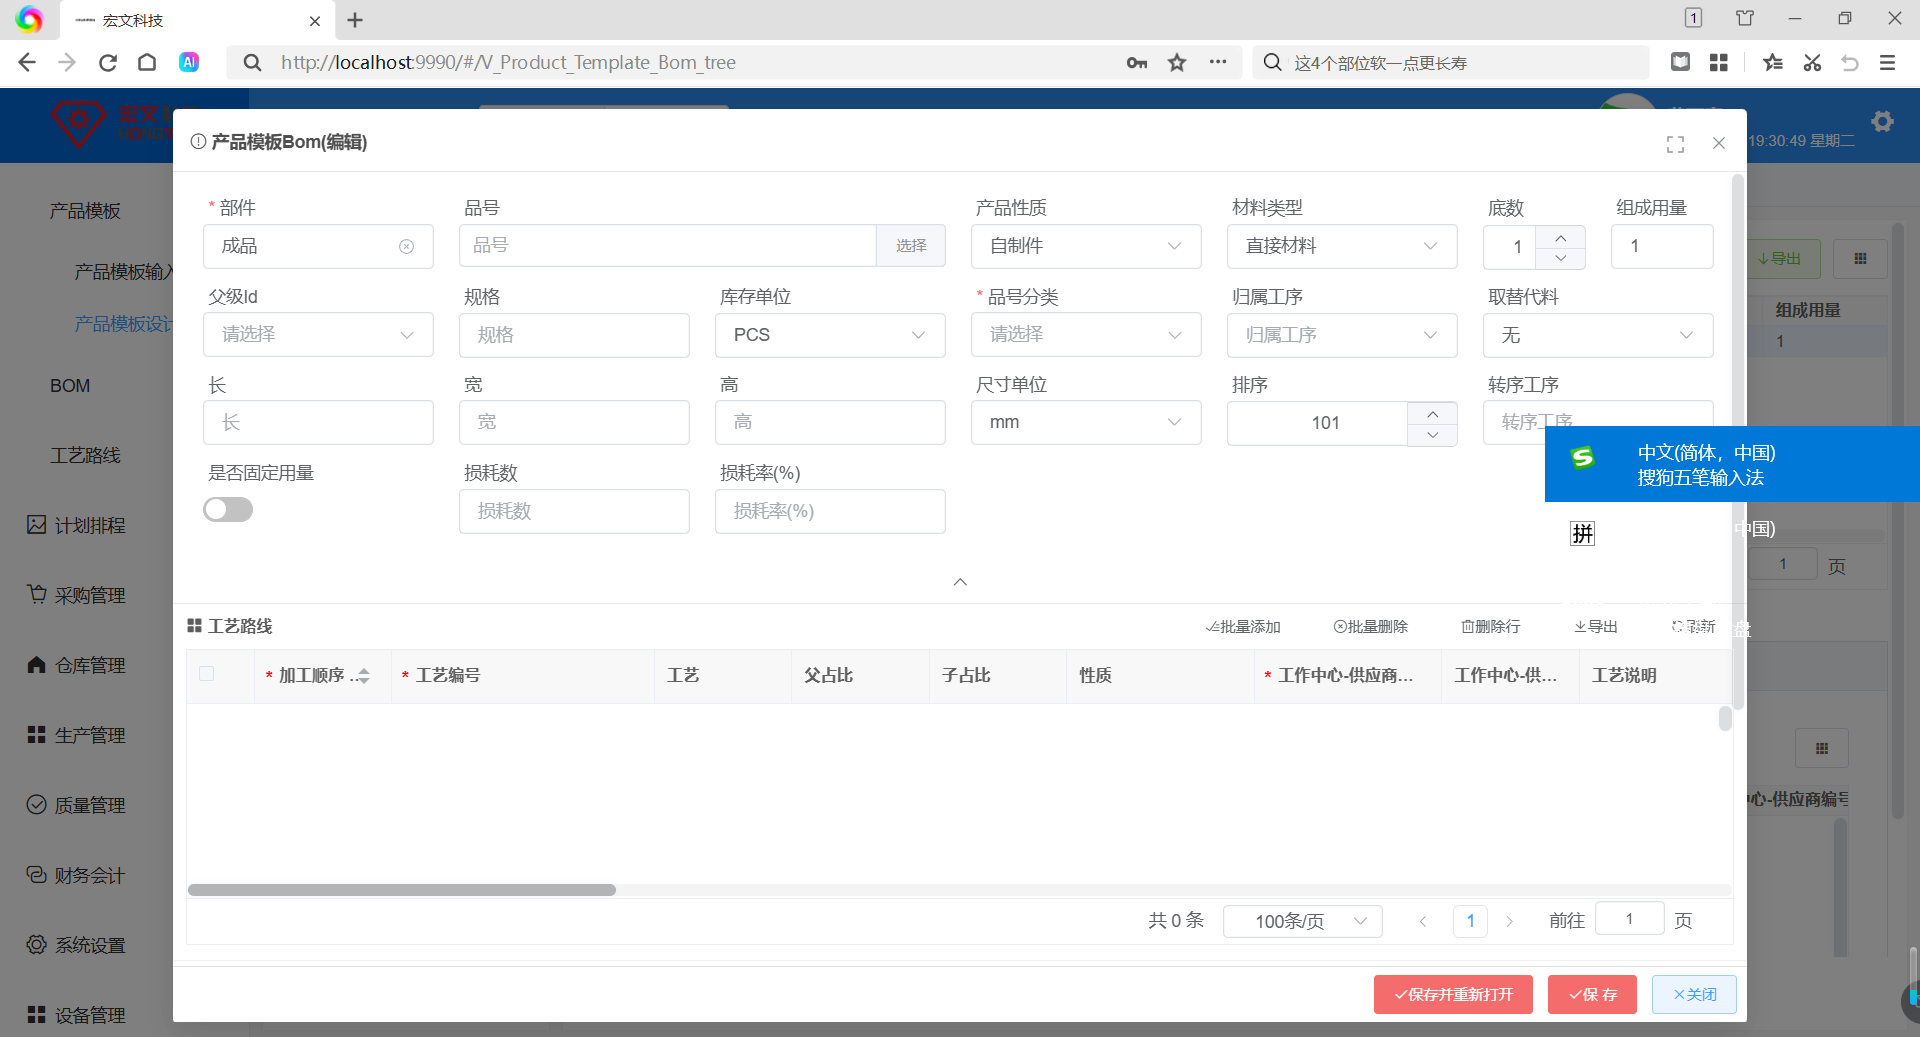The height and width of the screenshot is (1037, 1920).
Task: Click the 组成用量 input field
Action: [x=1662, y=246]
